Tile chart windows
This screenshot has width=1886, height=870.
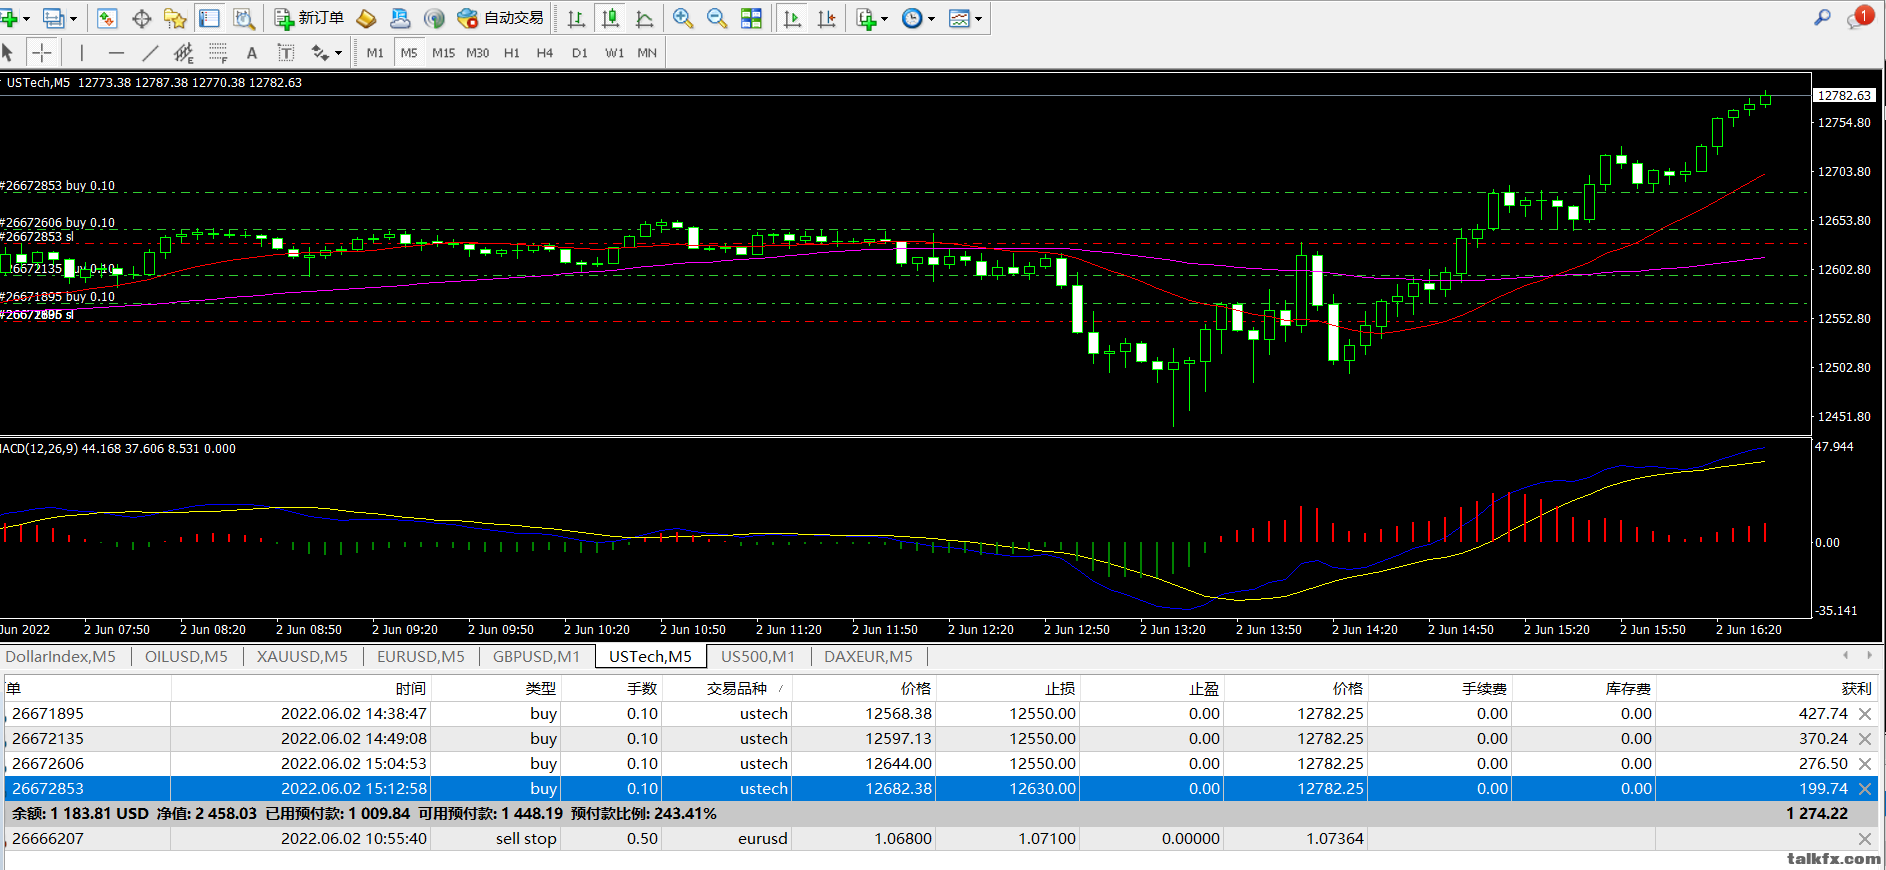pyautogui.click(x=751, y=18)
